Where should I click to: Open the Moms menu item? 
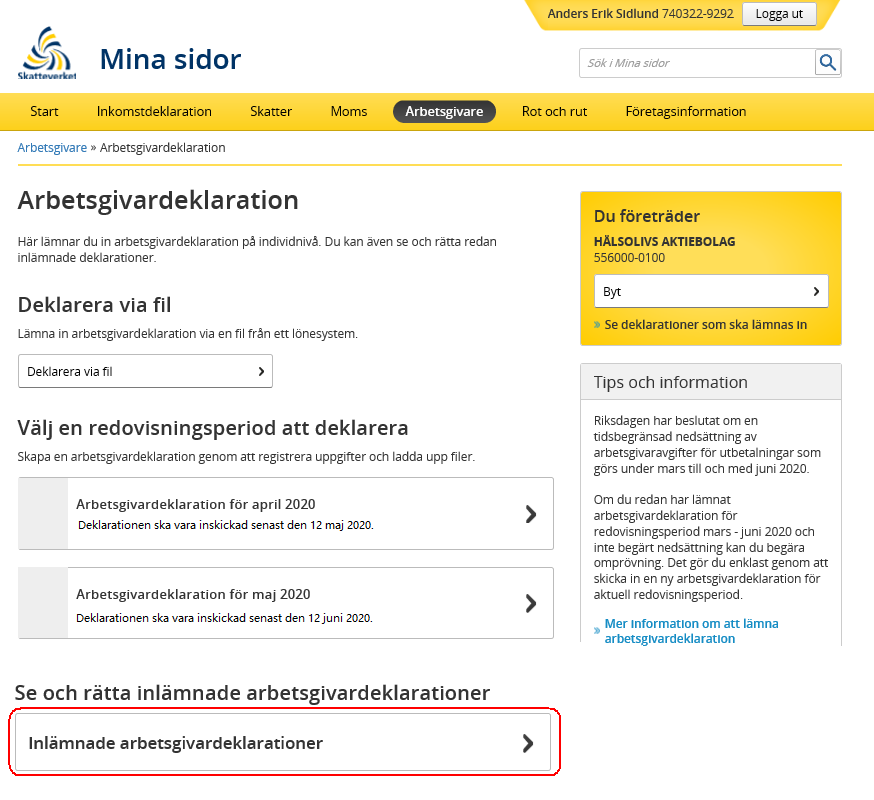coord(349,111)
